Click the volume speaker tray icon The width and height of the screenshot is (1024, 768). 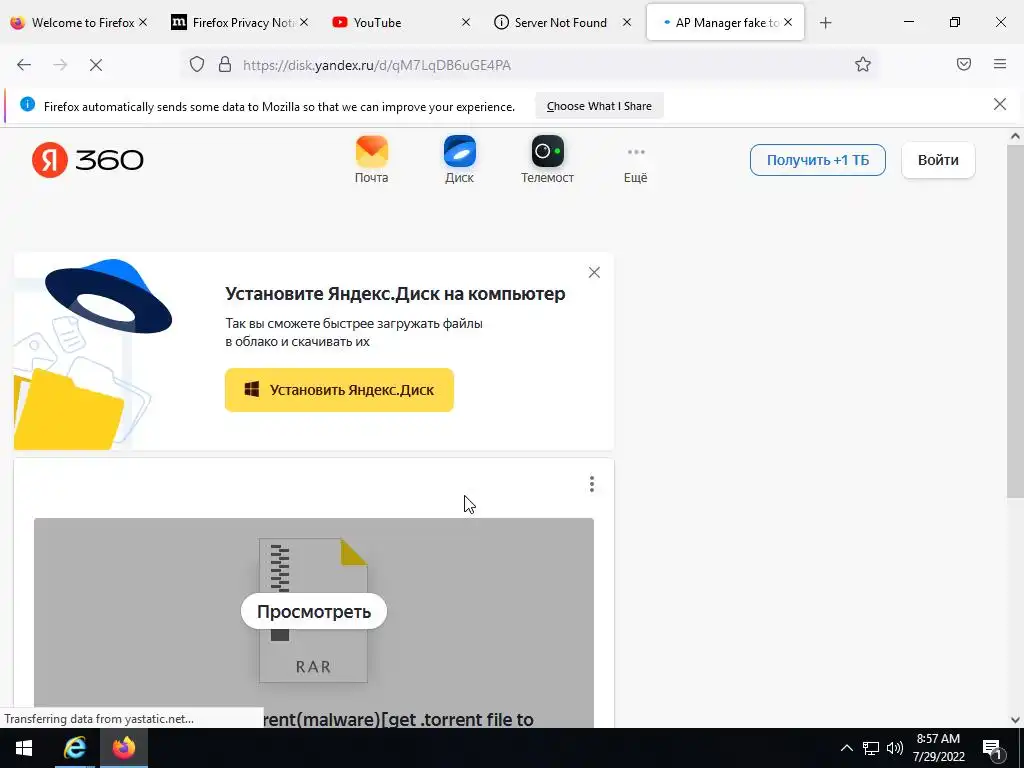(x=895, y=748)
